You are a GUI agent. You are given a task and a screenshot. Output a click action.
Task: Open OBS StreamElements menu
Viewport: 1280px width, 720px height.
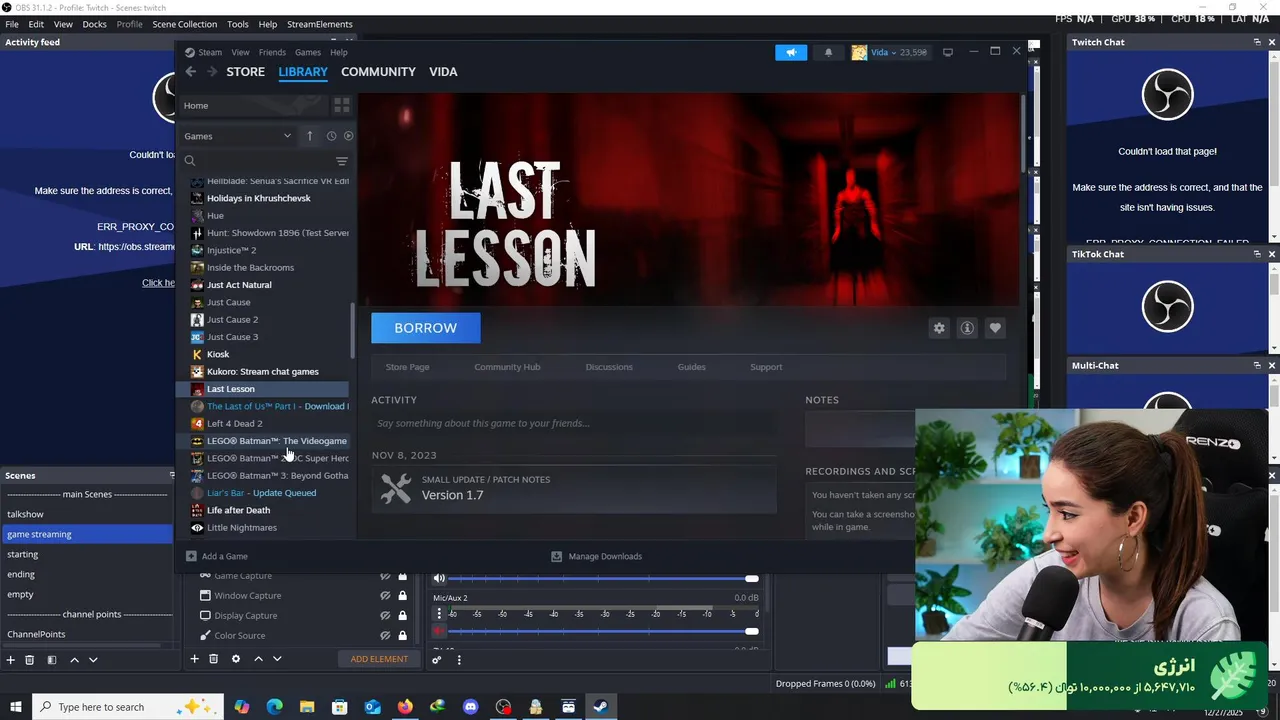pos(319,24)
